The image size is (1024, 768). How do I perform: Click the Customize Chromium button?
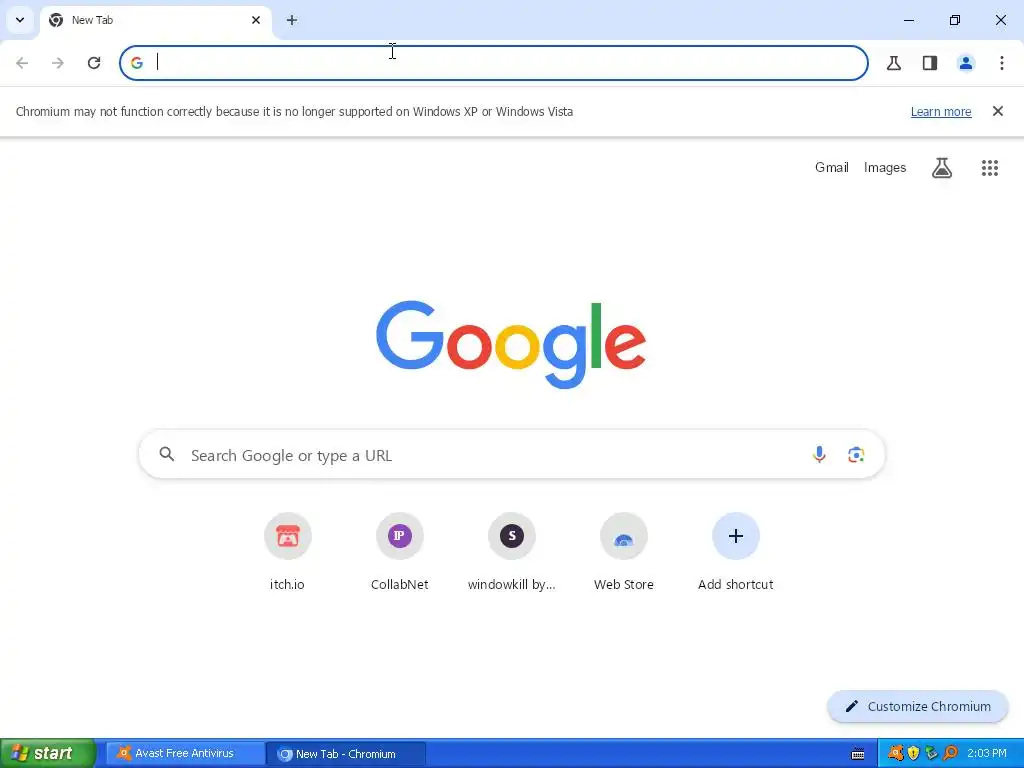pos(918,707)
